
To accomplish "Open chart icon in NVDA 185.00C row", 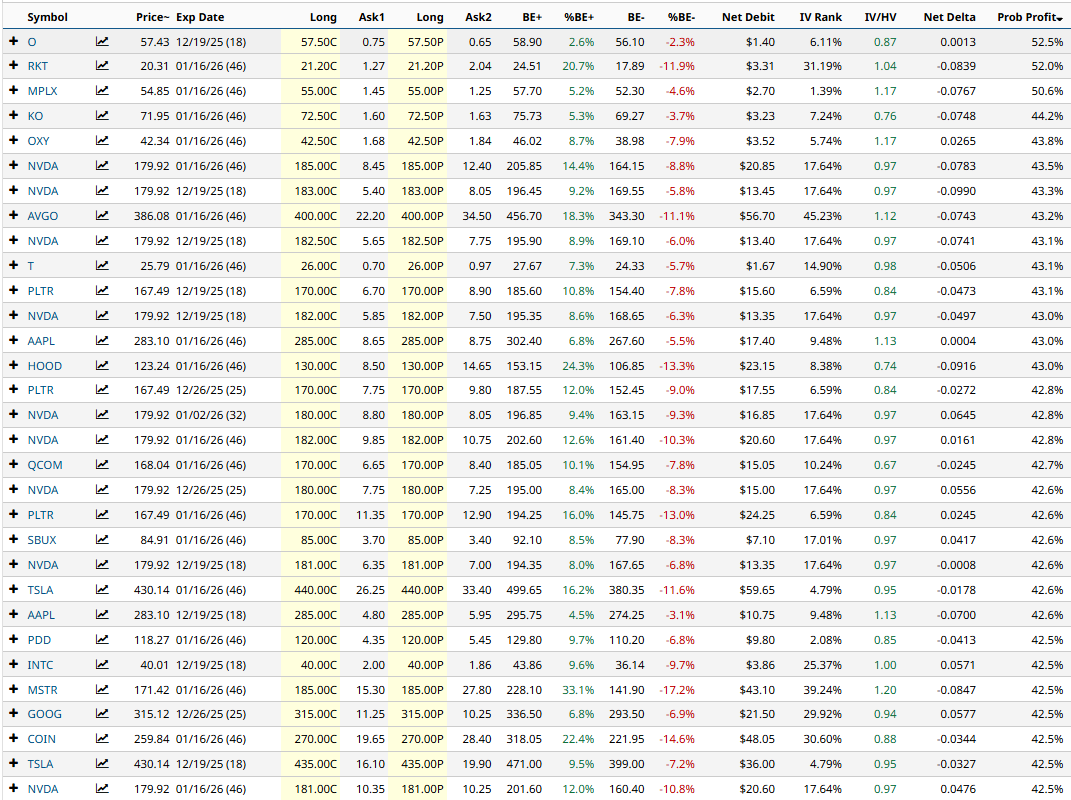I will (102, 166).
